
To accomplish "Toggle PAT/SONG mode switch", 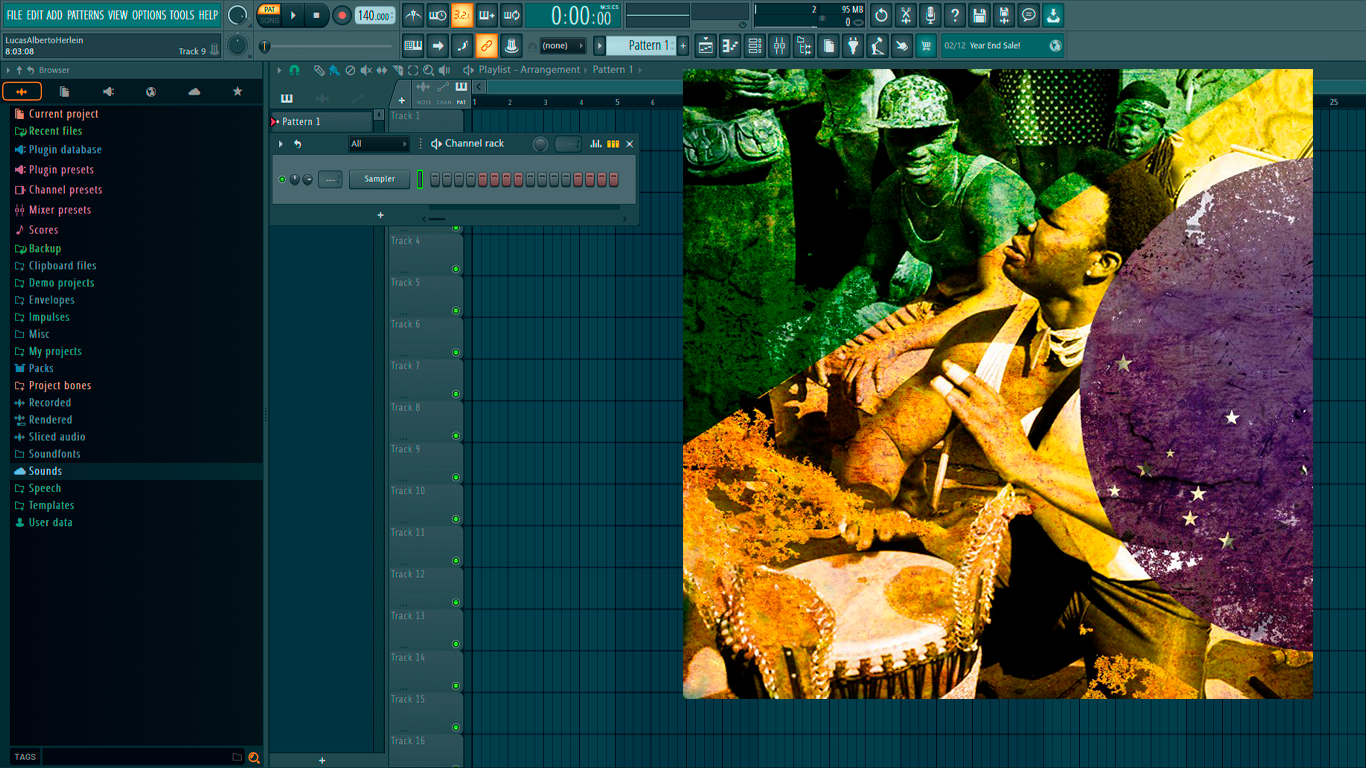I will tap(269, 15).
